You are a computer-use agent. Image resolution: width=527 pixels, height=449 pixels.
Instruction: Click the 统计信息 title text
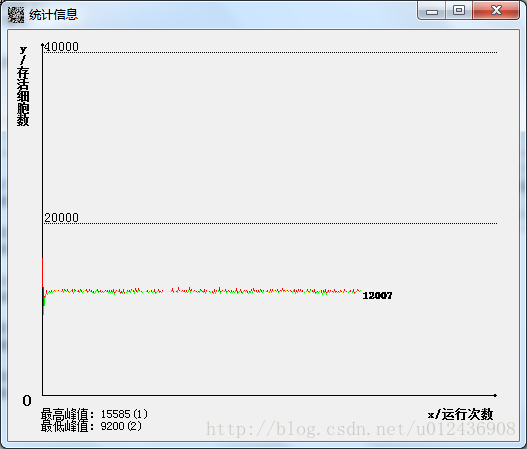click(53, 15)
